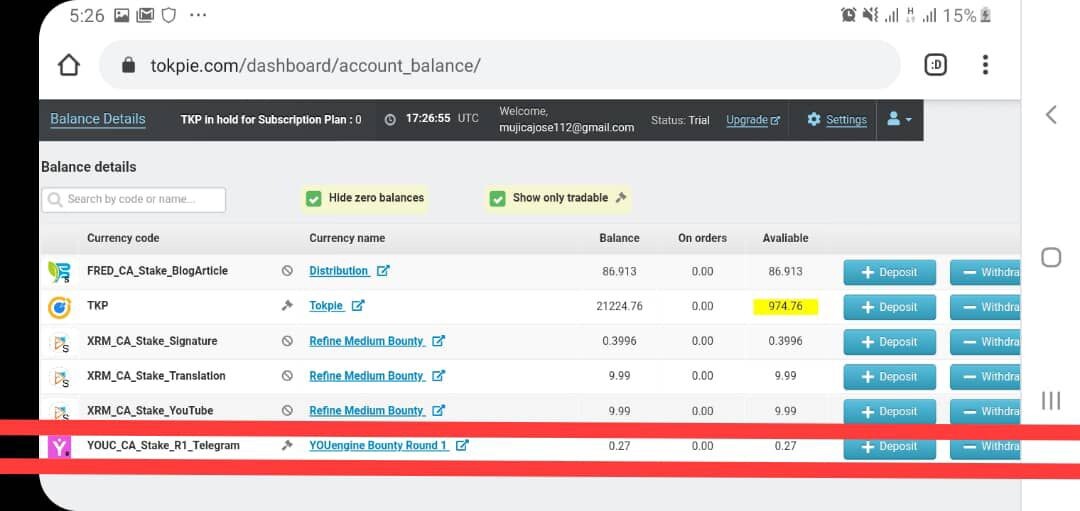This screenshot has width=1080, height=511.
Task: Tap the browser home icon
Action: [x=69, y=65]
